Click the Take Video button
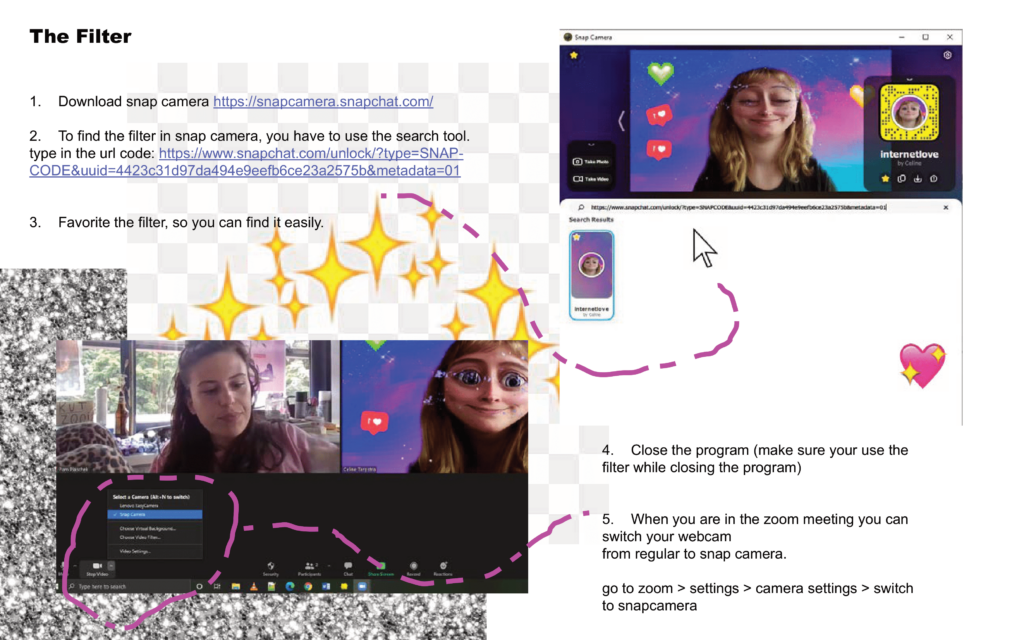Screen dimensions: 1024x640 [x=590, y=179]
